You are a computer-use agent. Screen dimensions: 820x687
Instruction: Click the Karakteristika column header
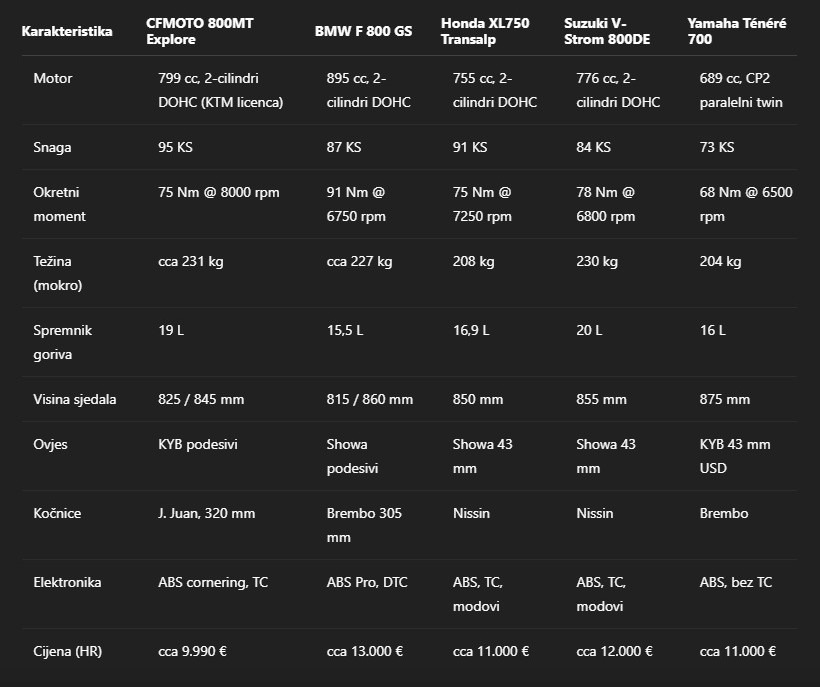click(x=67, y=31)
